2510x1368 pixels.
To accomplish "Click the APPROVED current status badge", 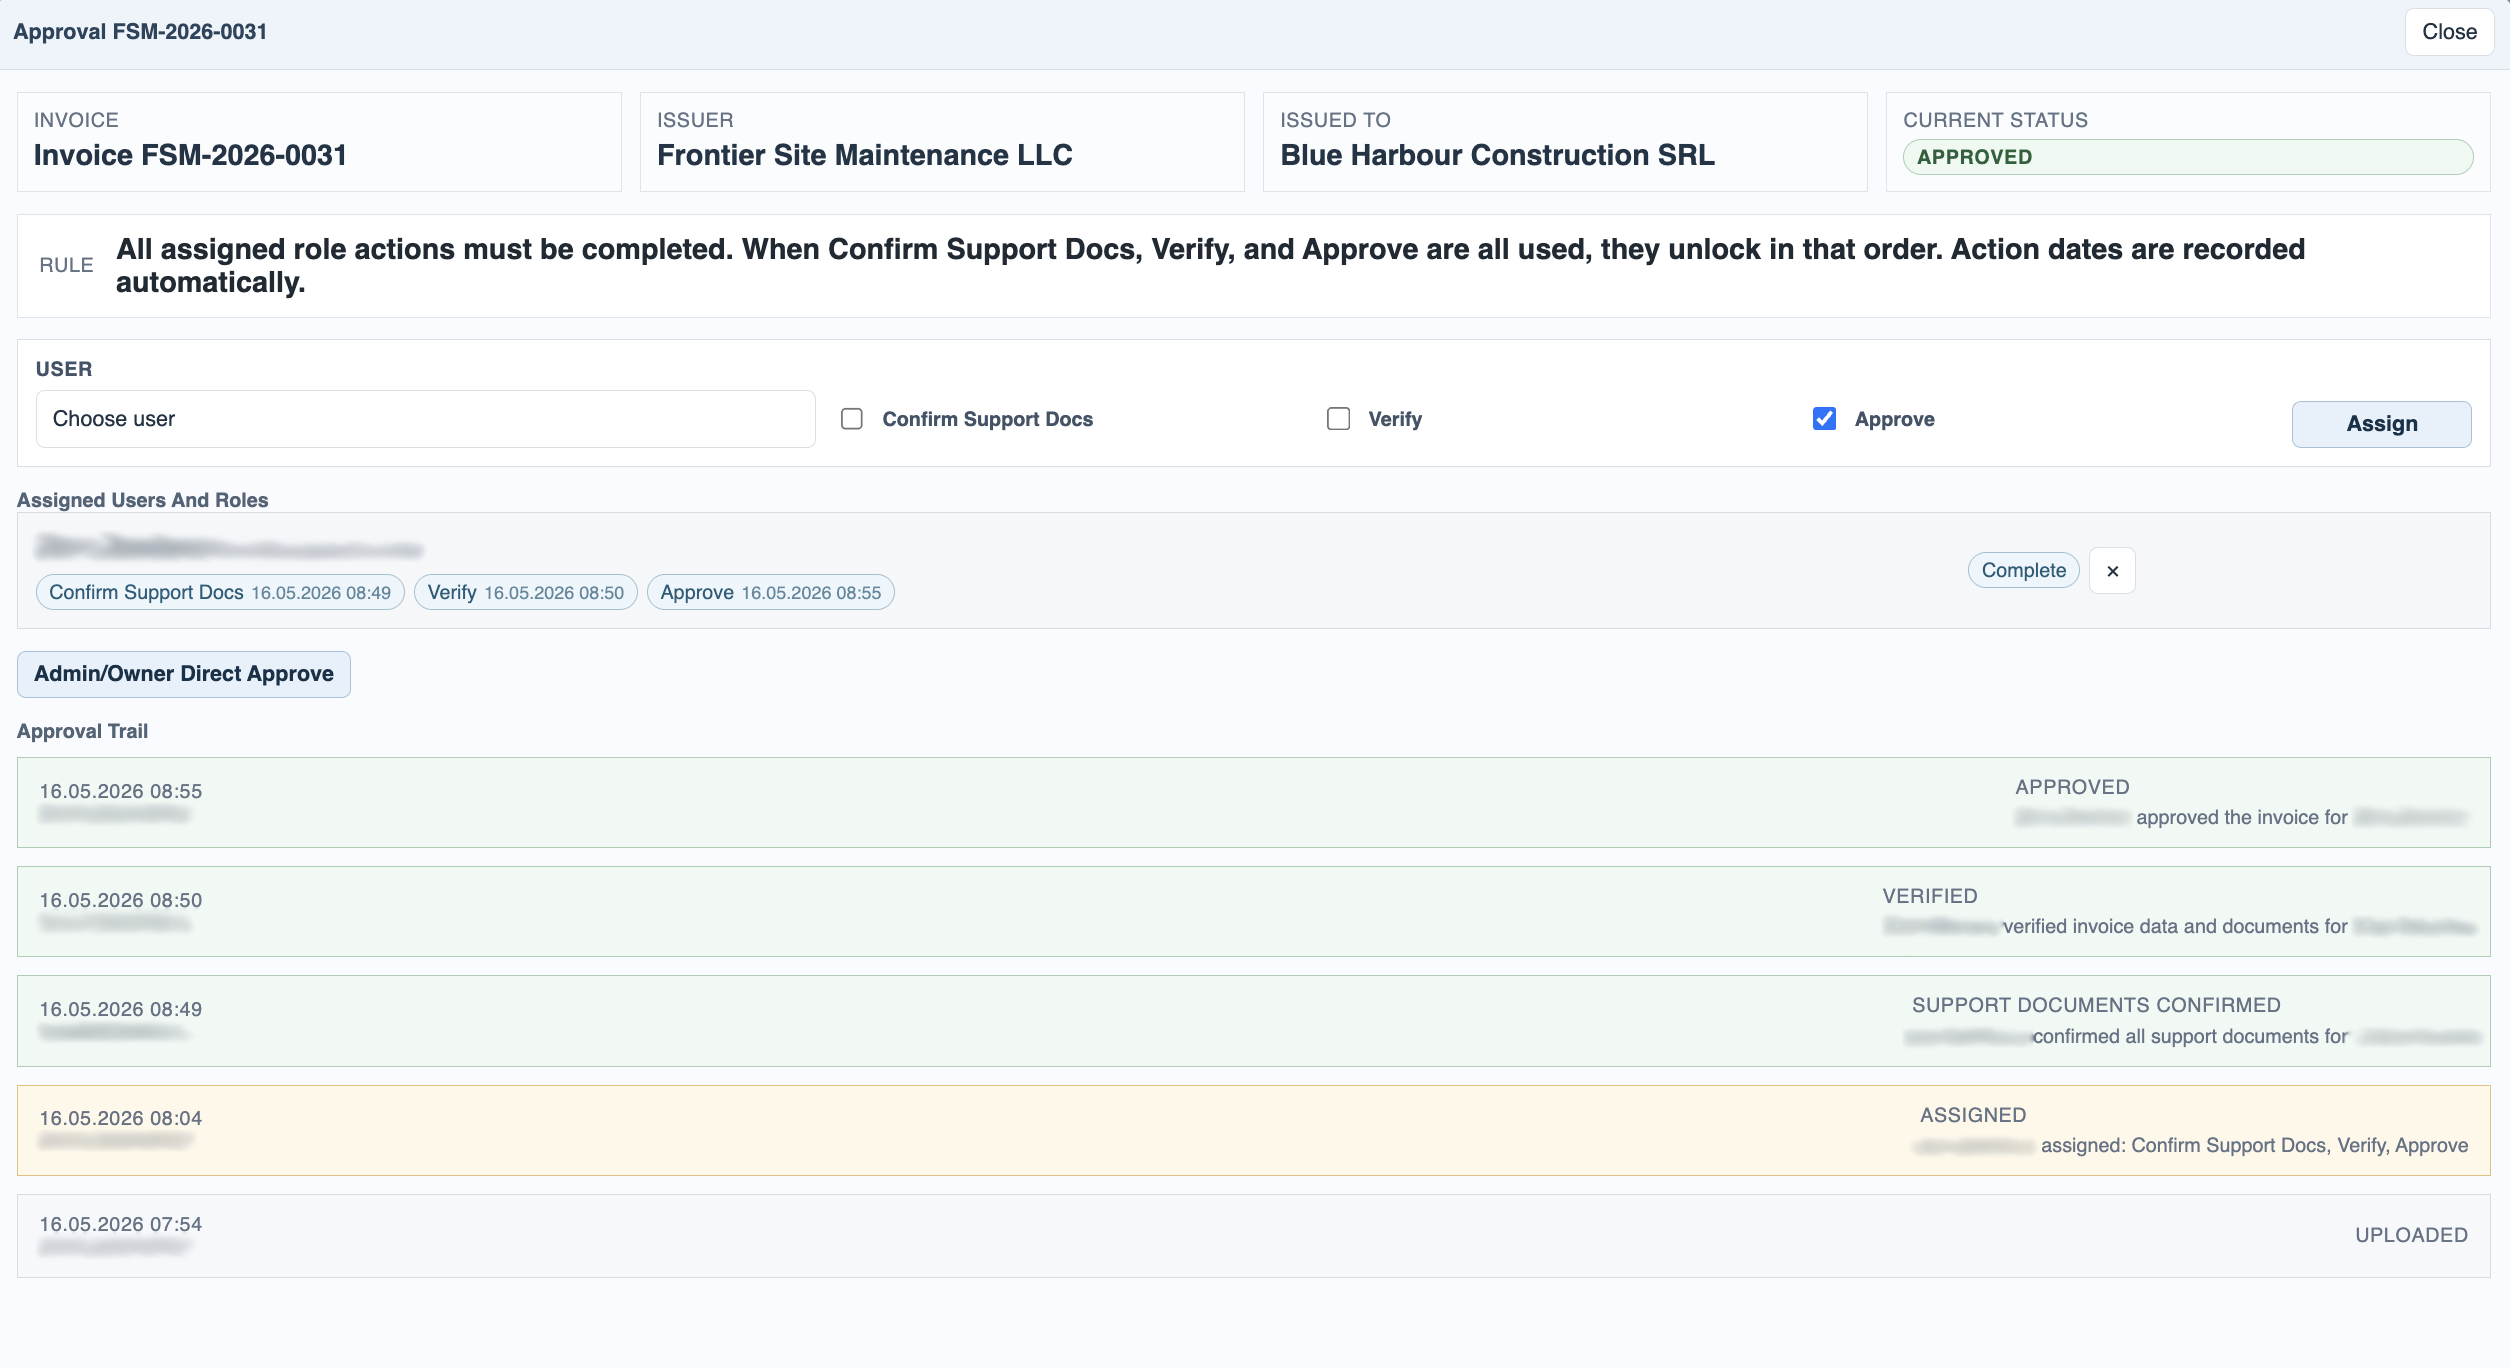I will (x=2188, y=157).
